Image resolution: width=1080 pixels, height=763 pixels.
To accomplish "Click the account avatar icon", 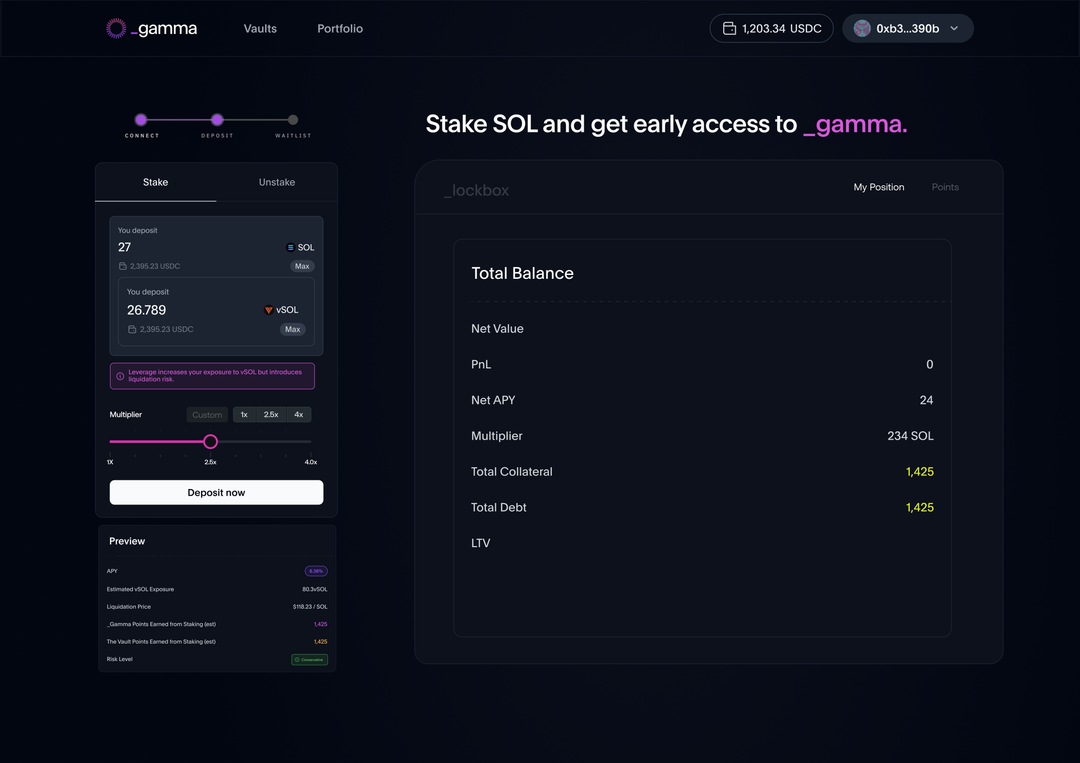I will (862, 28).
